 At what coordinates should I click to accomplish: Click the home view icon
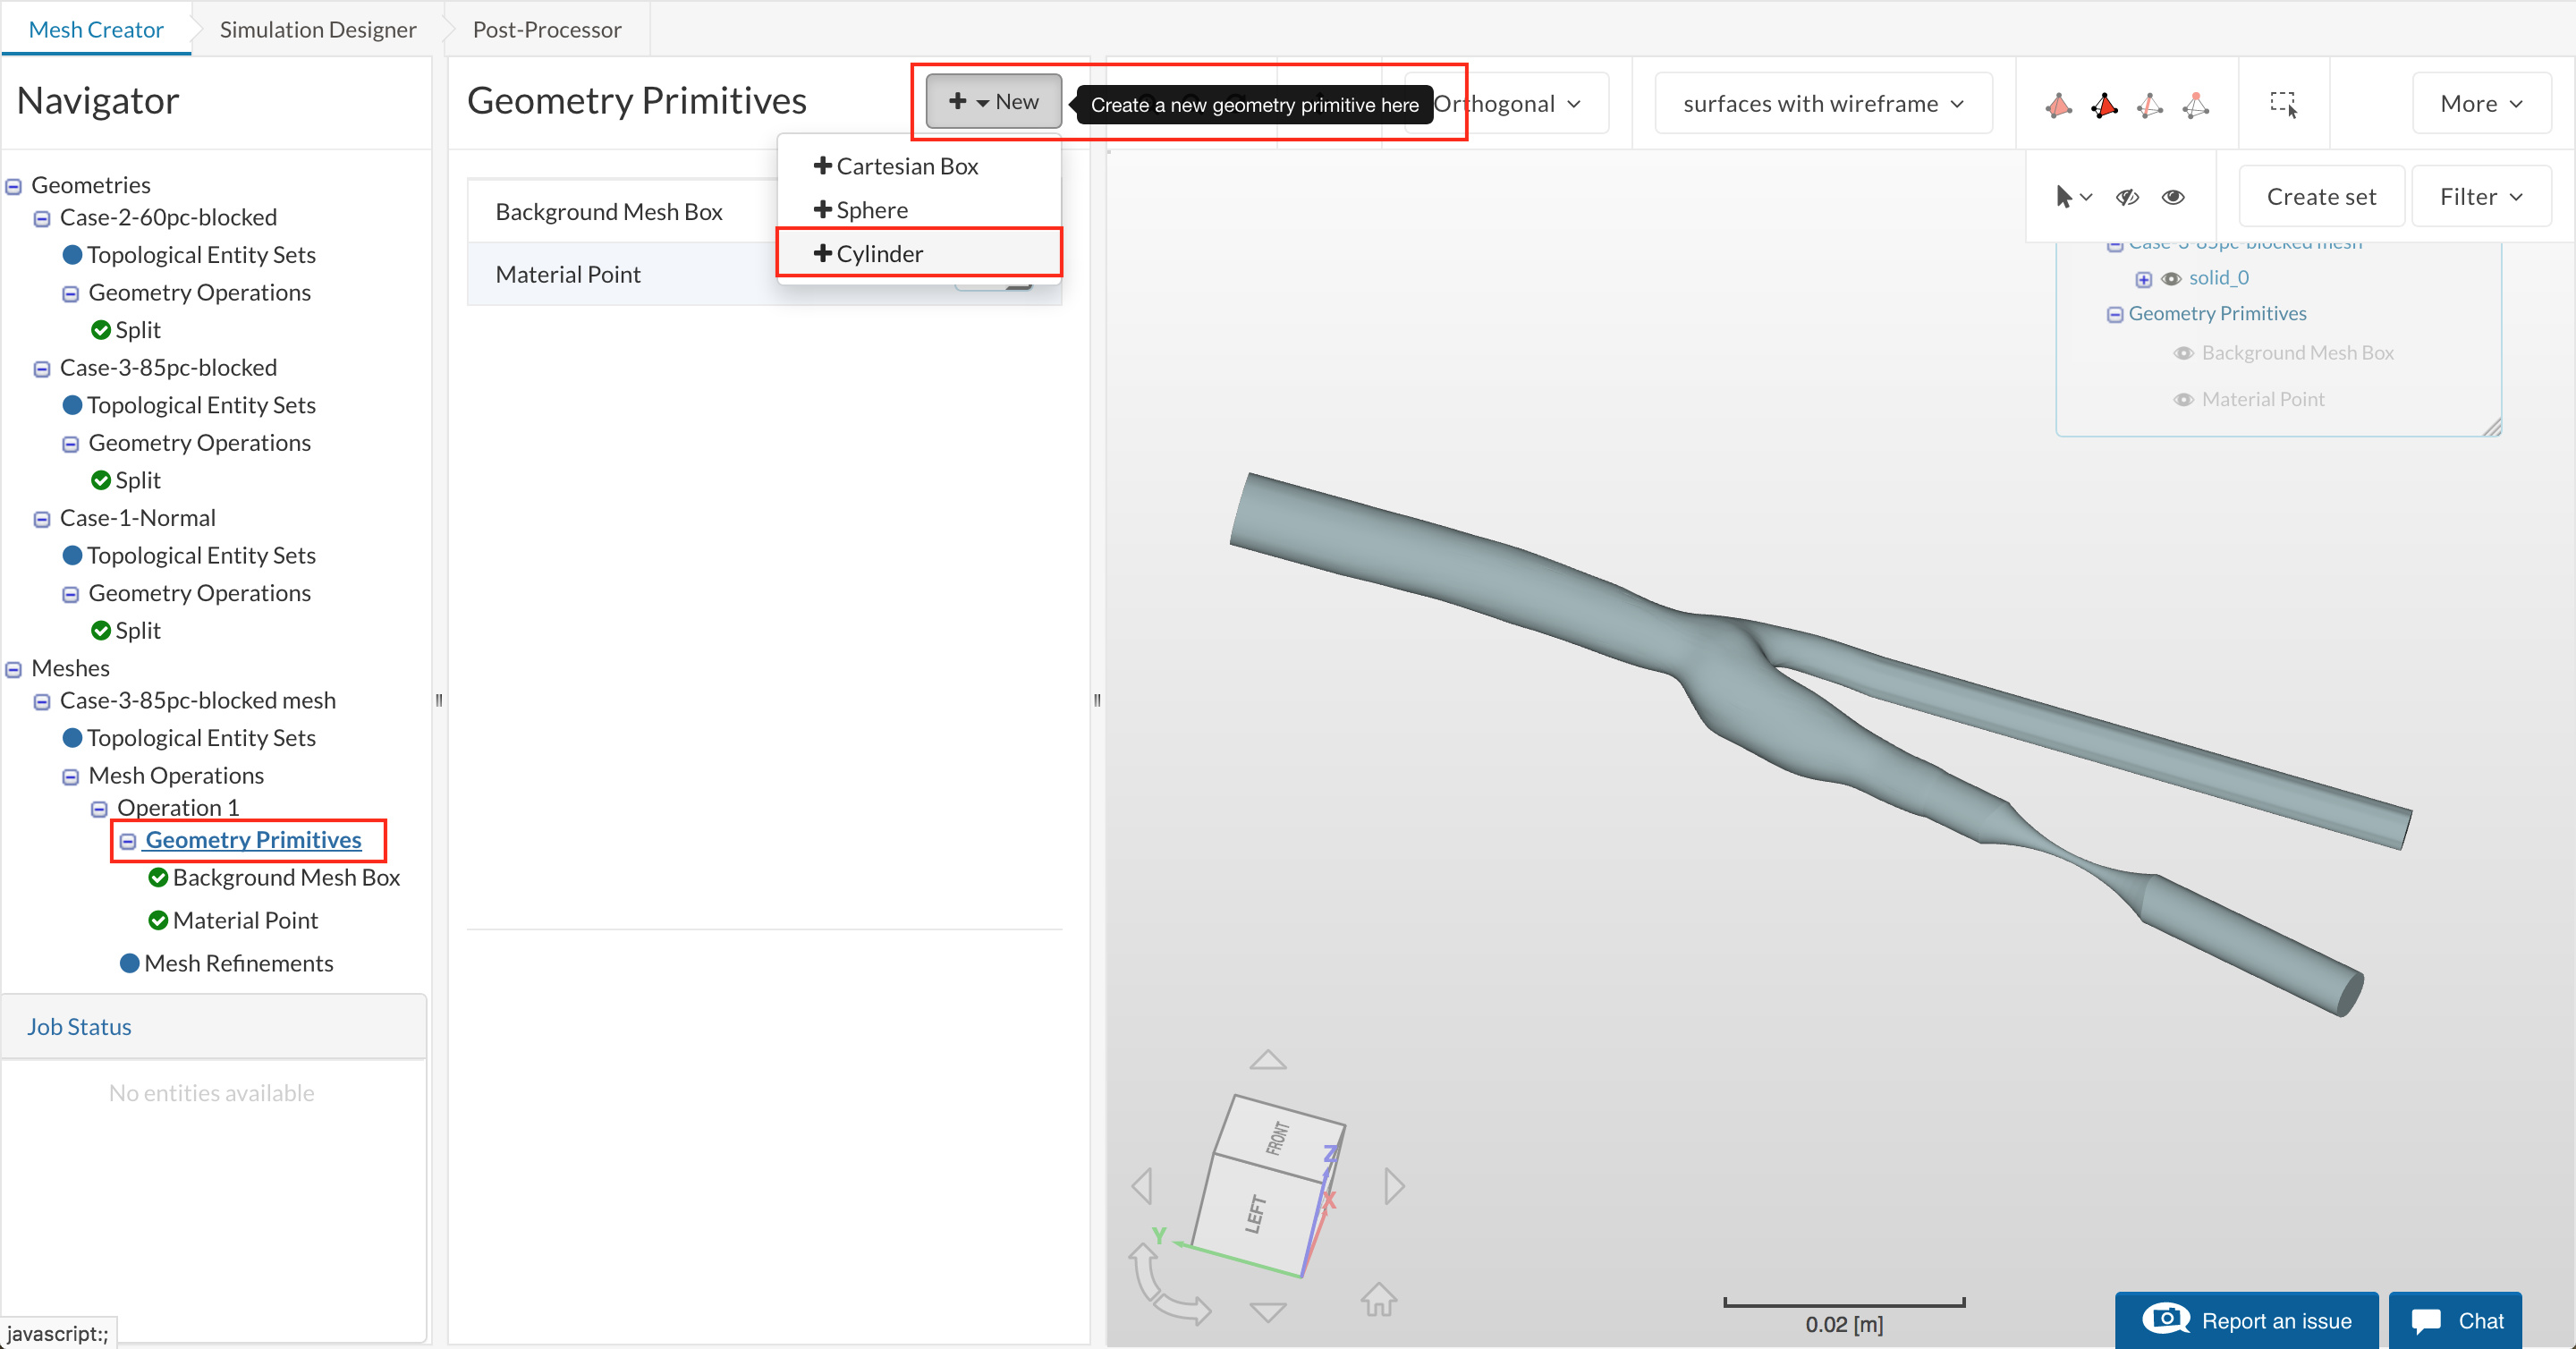[x=1378, y=1299]
